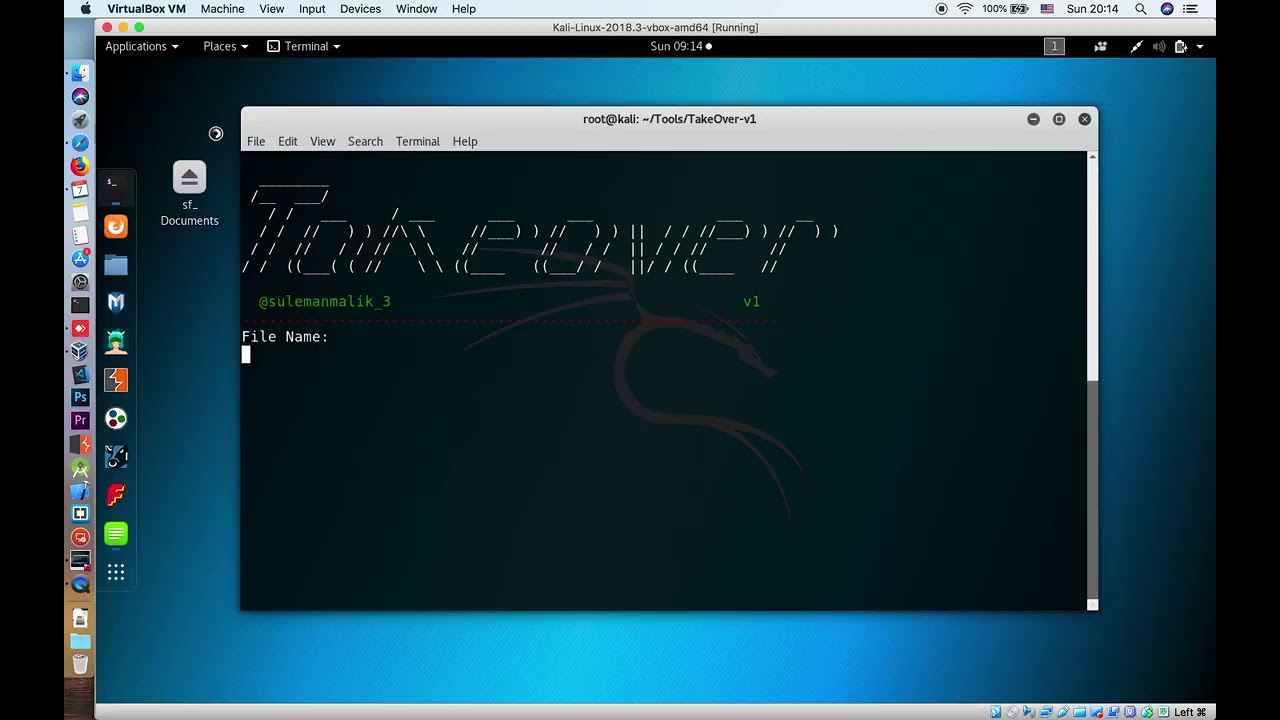Viewport: 1280px width, 720px height.
Task: Open macOS Terminal in the dock
Action: tap(80, 305)
